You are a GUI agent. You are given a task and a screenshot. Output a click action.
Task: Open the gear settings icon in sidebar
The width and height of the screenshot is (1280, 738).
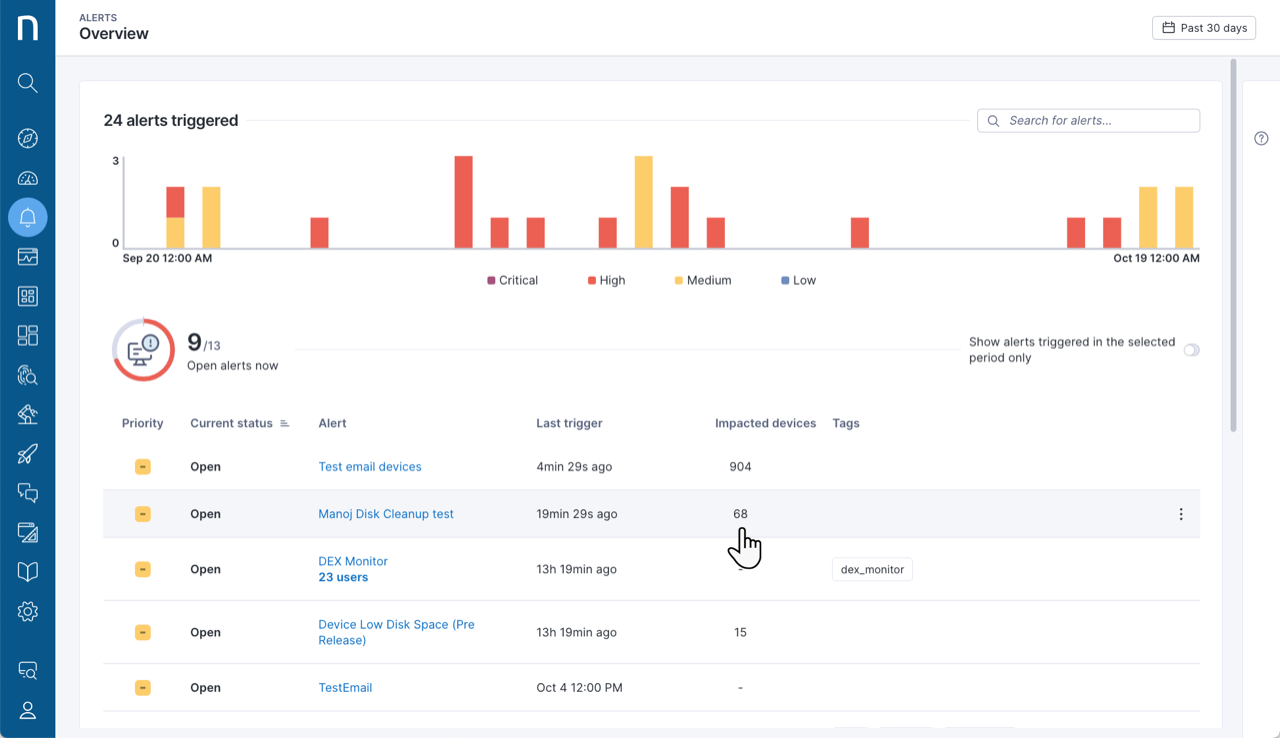pos(27,611)
